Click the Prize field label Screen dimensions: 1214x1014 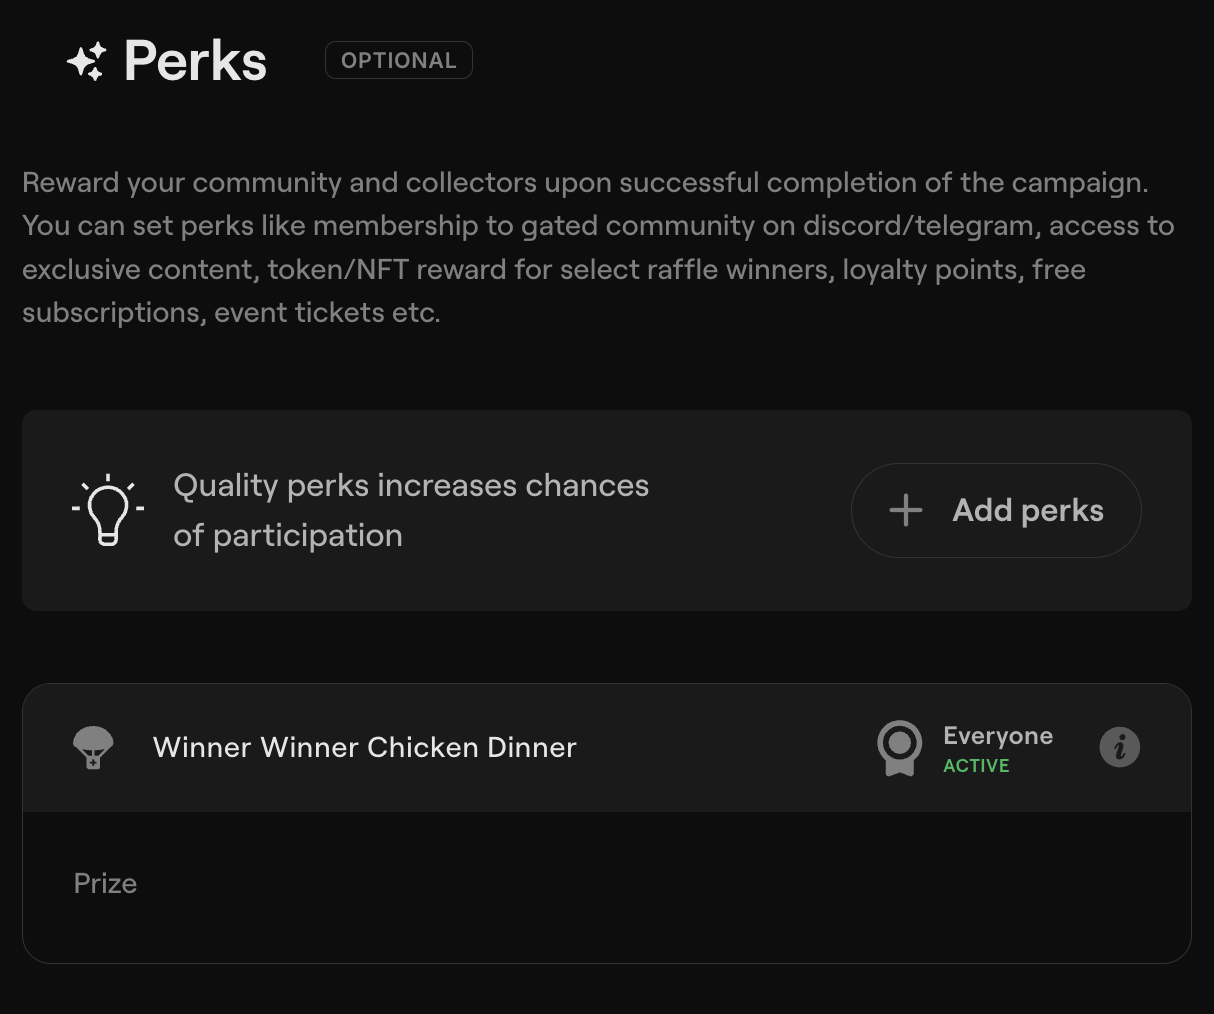(105, 883)
